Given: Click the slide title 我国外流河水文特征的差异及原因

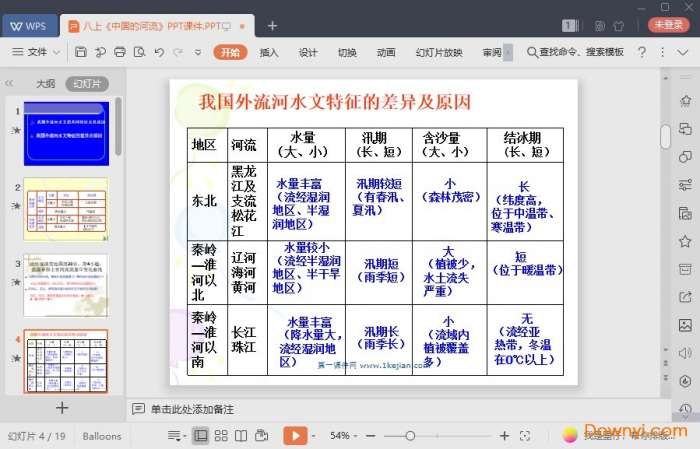Looking at the screenshot, I should pos(335,102).
